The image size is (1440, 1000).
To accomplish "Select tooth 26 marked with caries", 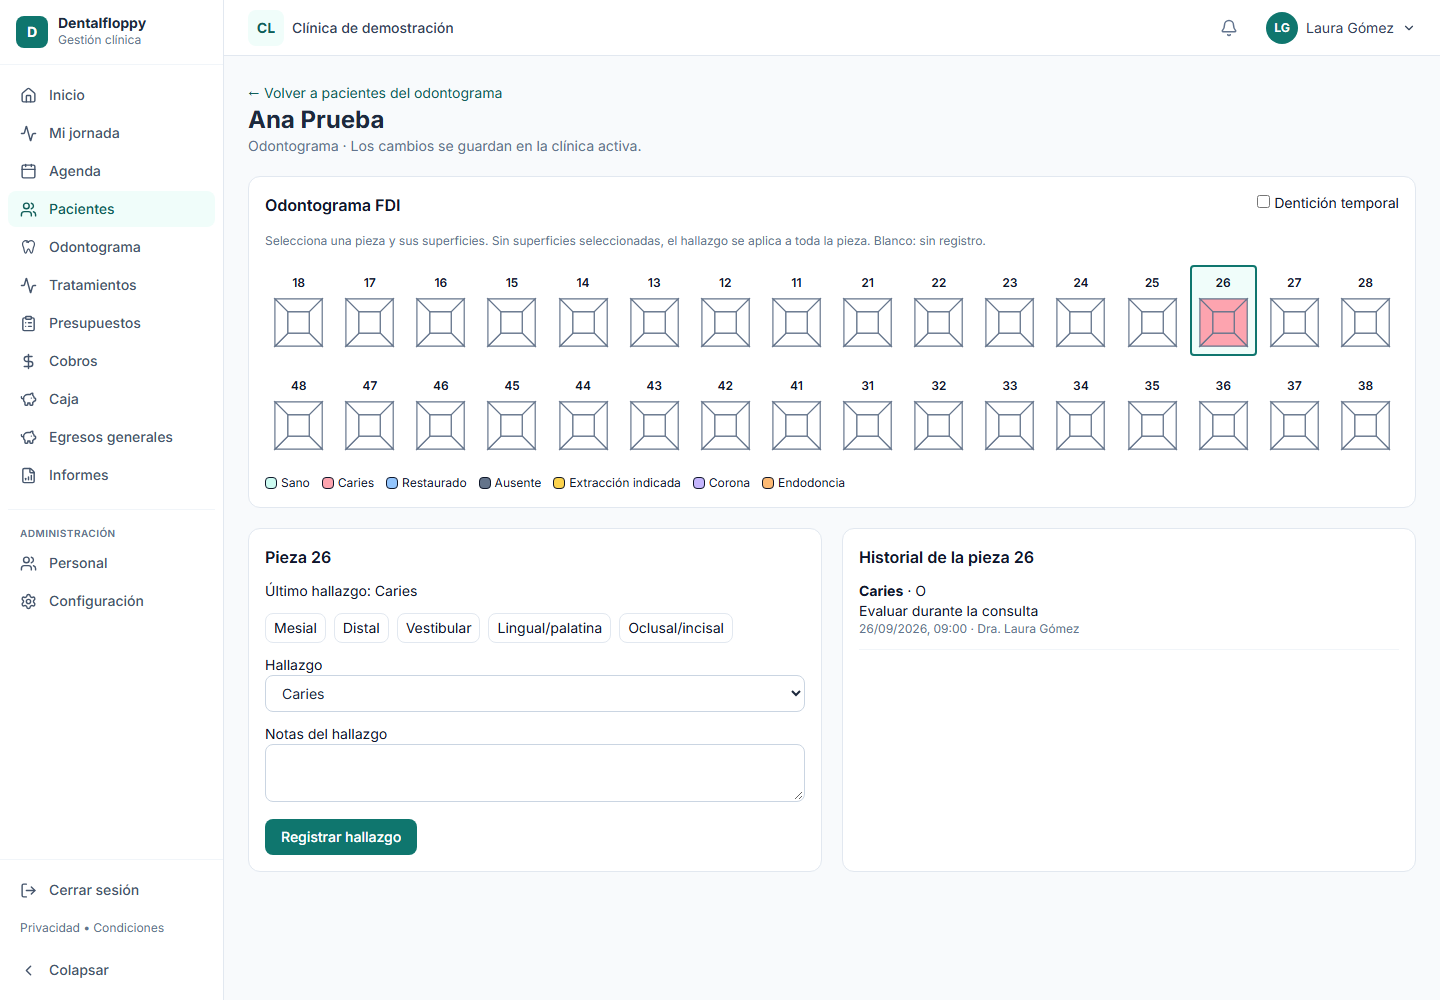I will point(1223,311).
